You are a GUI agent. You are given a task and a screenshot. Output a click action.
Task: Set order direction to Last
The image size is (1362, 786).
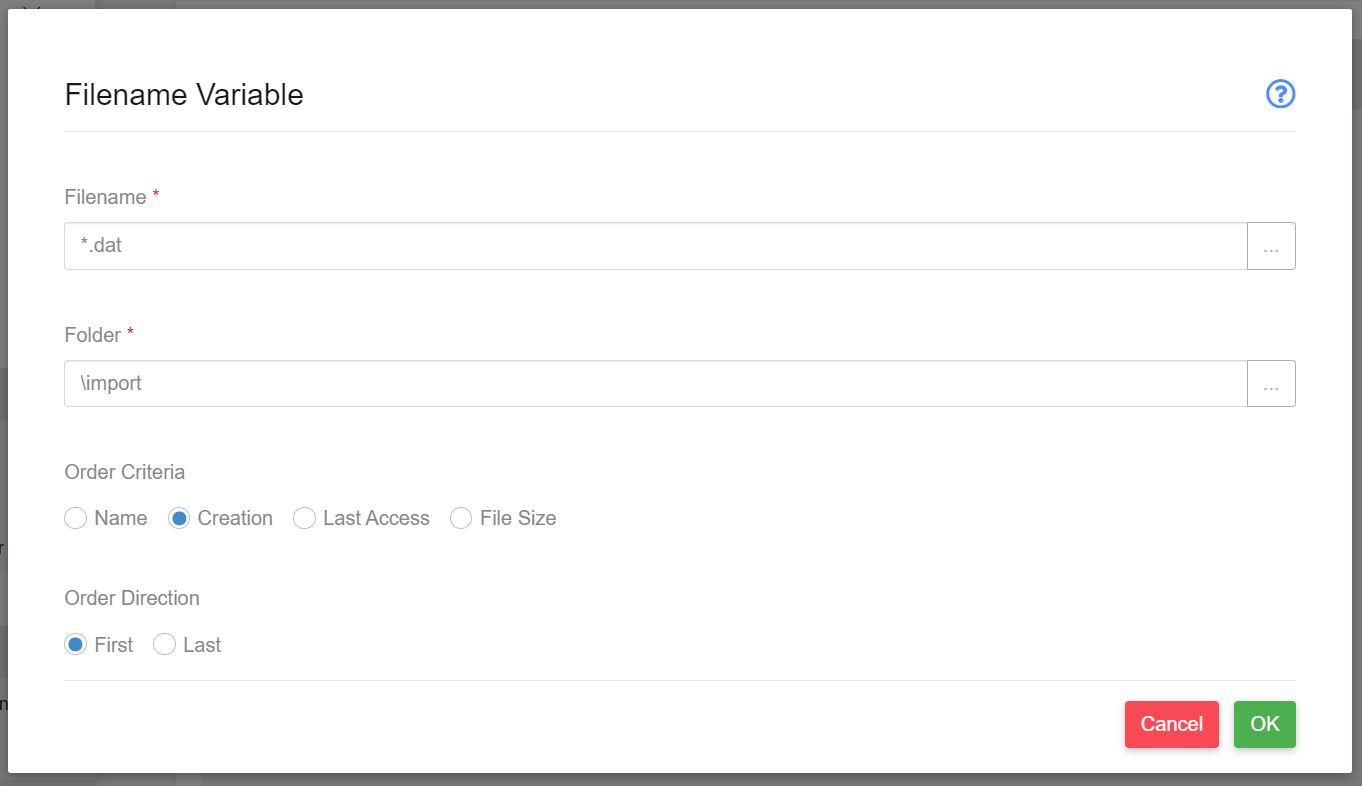tap(164, 645)
